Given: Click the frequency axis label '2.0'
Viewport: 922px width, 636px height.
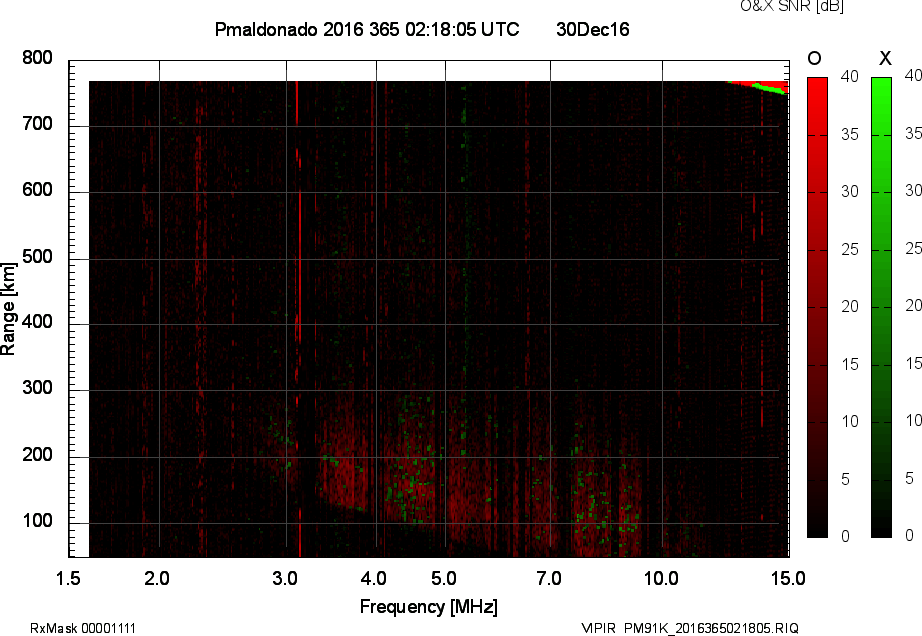Looking at the screenshot, I should click(157, 578).
